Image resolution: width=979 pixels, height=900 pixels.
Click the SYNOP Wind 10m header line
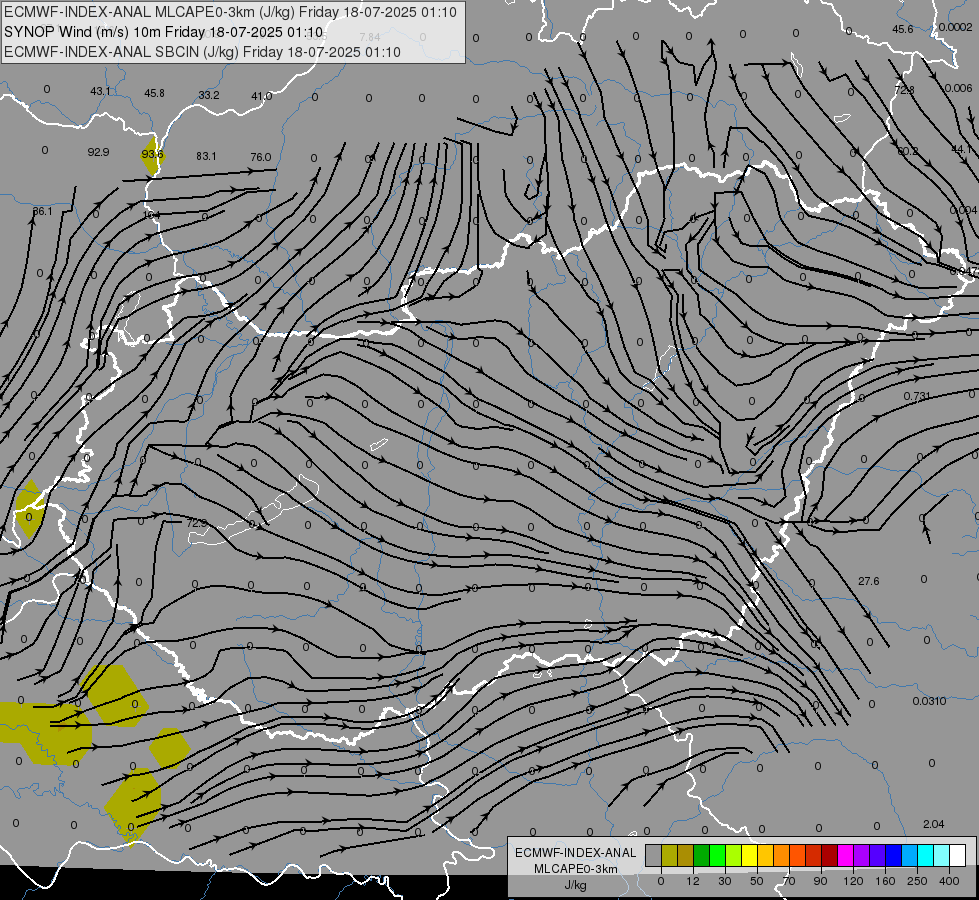click(x=164, y=32)
